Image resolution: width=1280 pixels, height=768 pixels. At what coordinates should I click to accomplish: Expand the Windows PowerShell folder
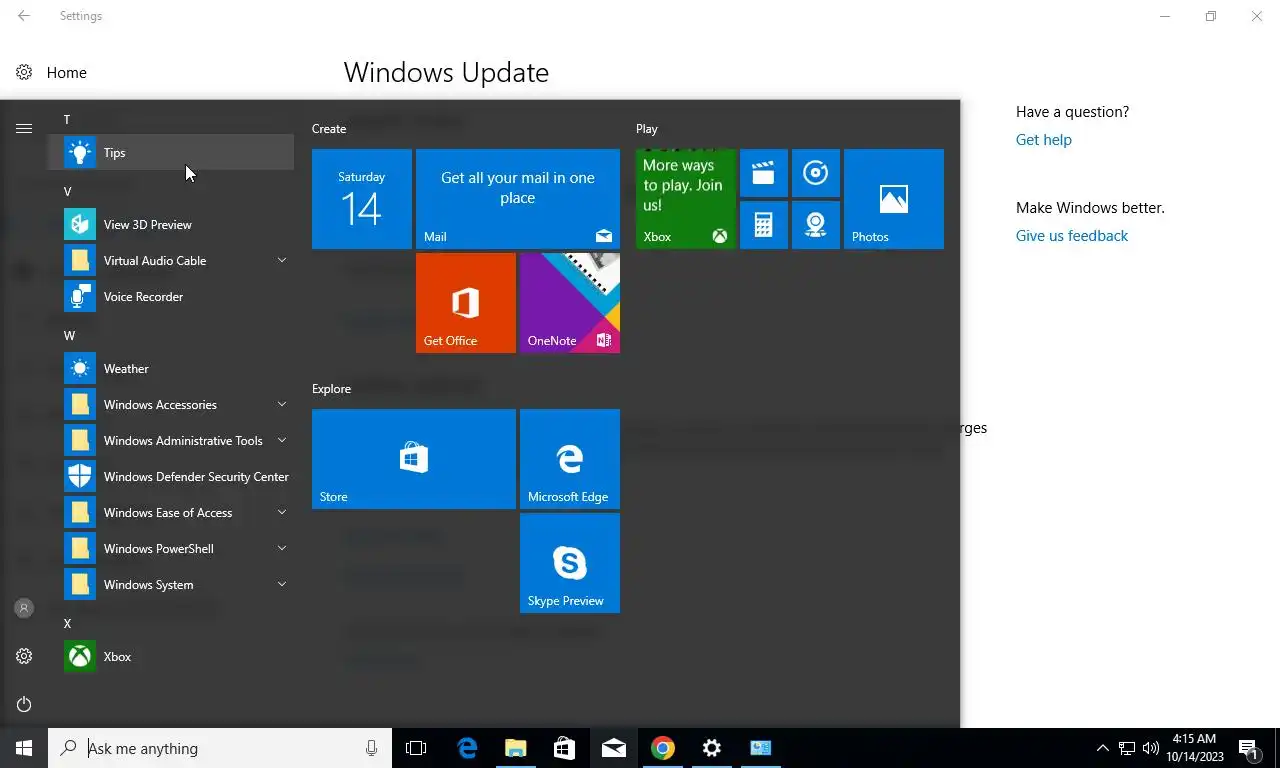click(x=171, y=549)
